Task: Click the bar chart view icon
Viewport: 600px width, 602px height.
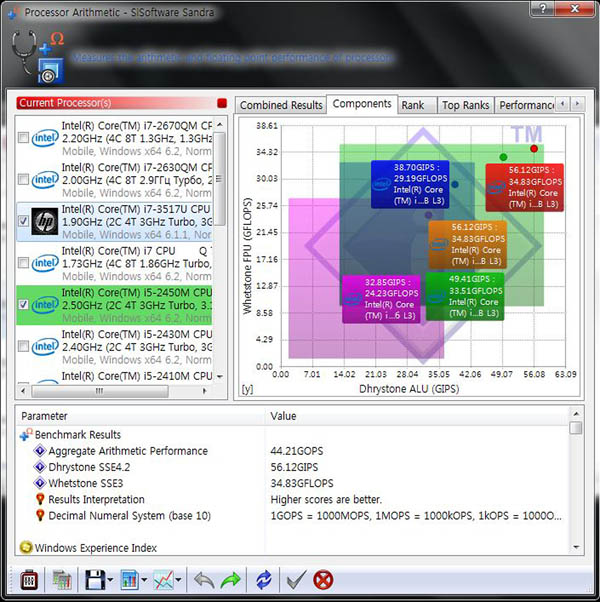Action: click(x=130, y=580)
